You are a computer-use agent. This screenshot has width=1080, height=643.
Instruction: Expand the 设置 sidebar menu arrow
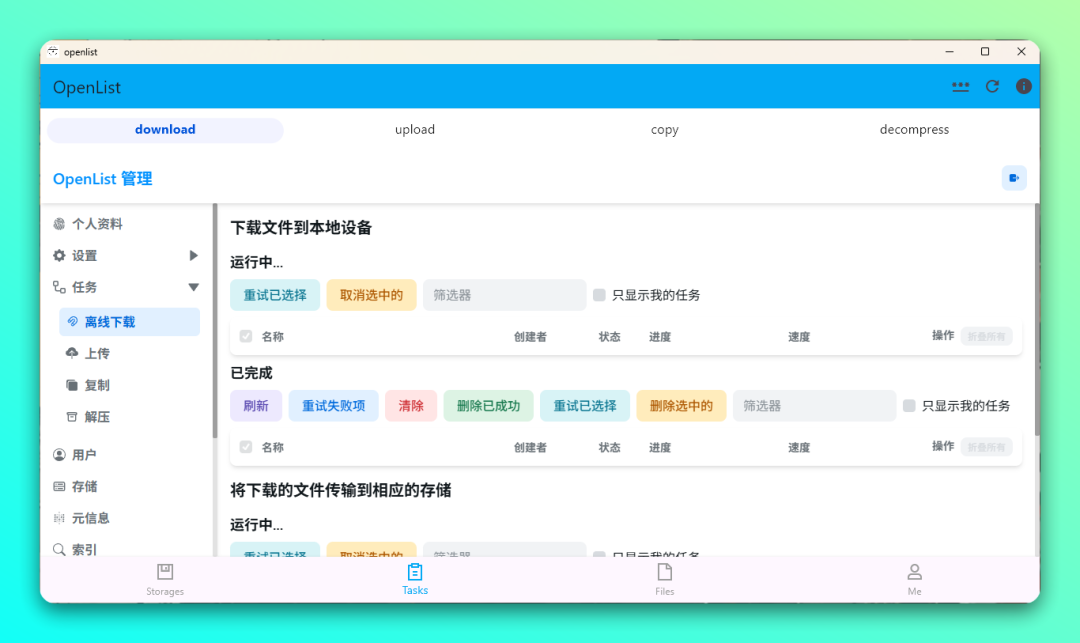[194, 256]
